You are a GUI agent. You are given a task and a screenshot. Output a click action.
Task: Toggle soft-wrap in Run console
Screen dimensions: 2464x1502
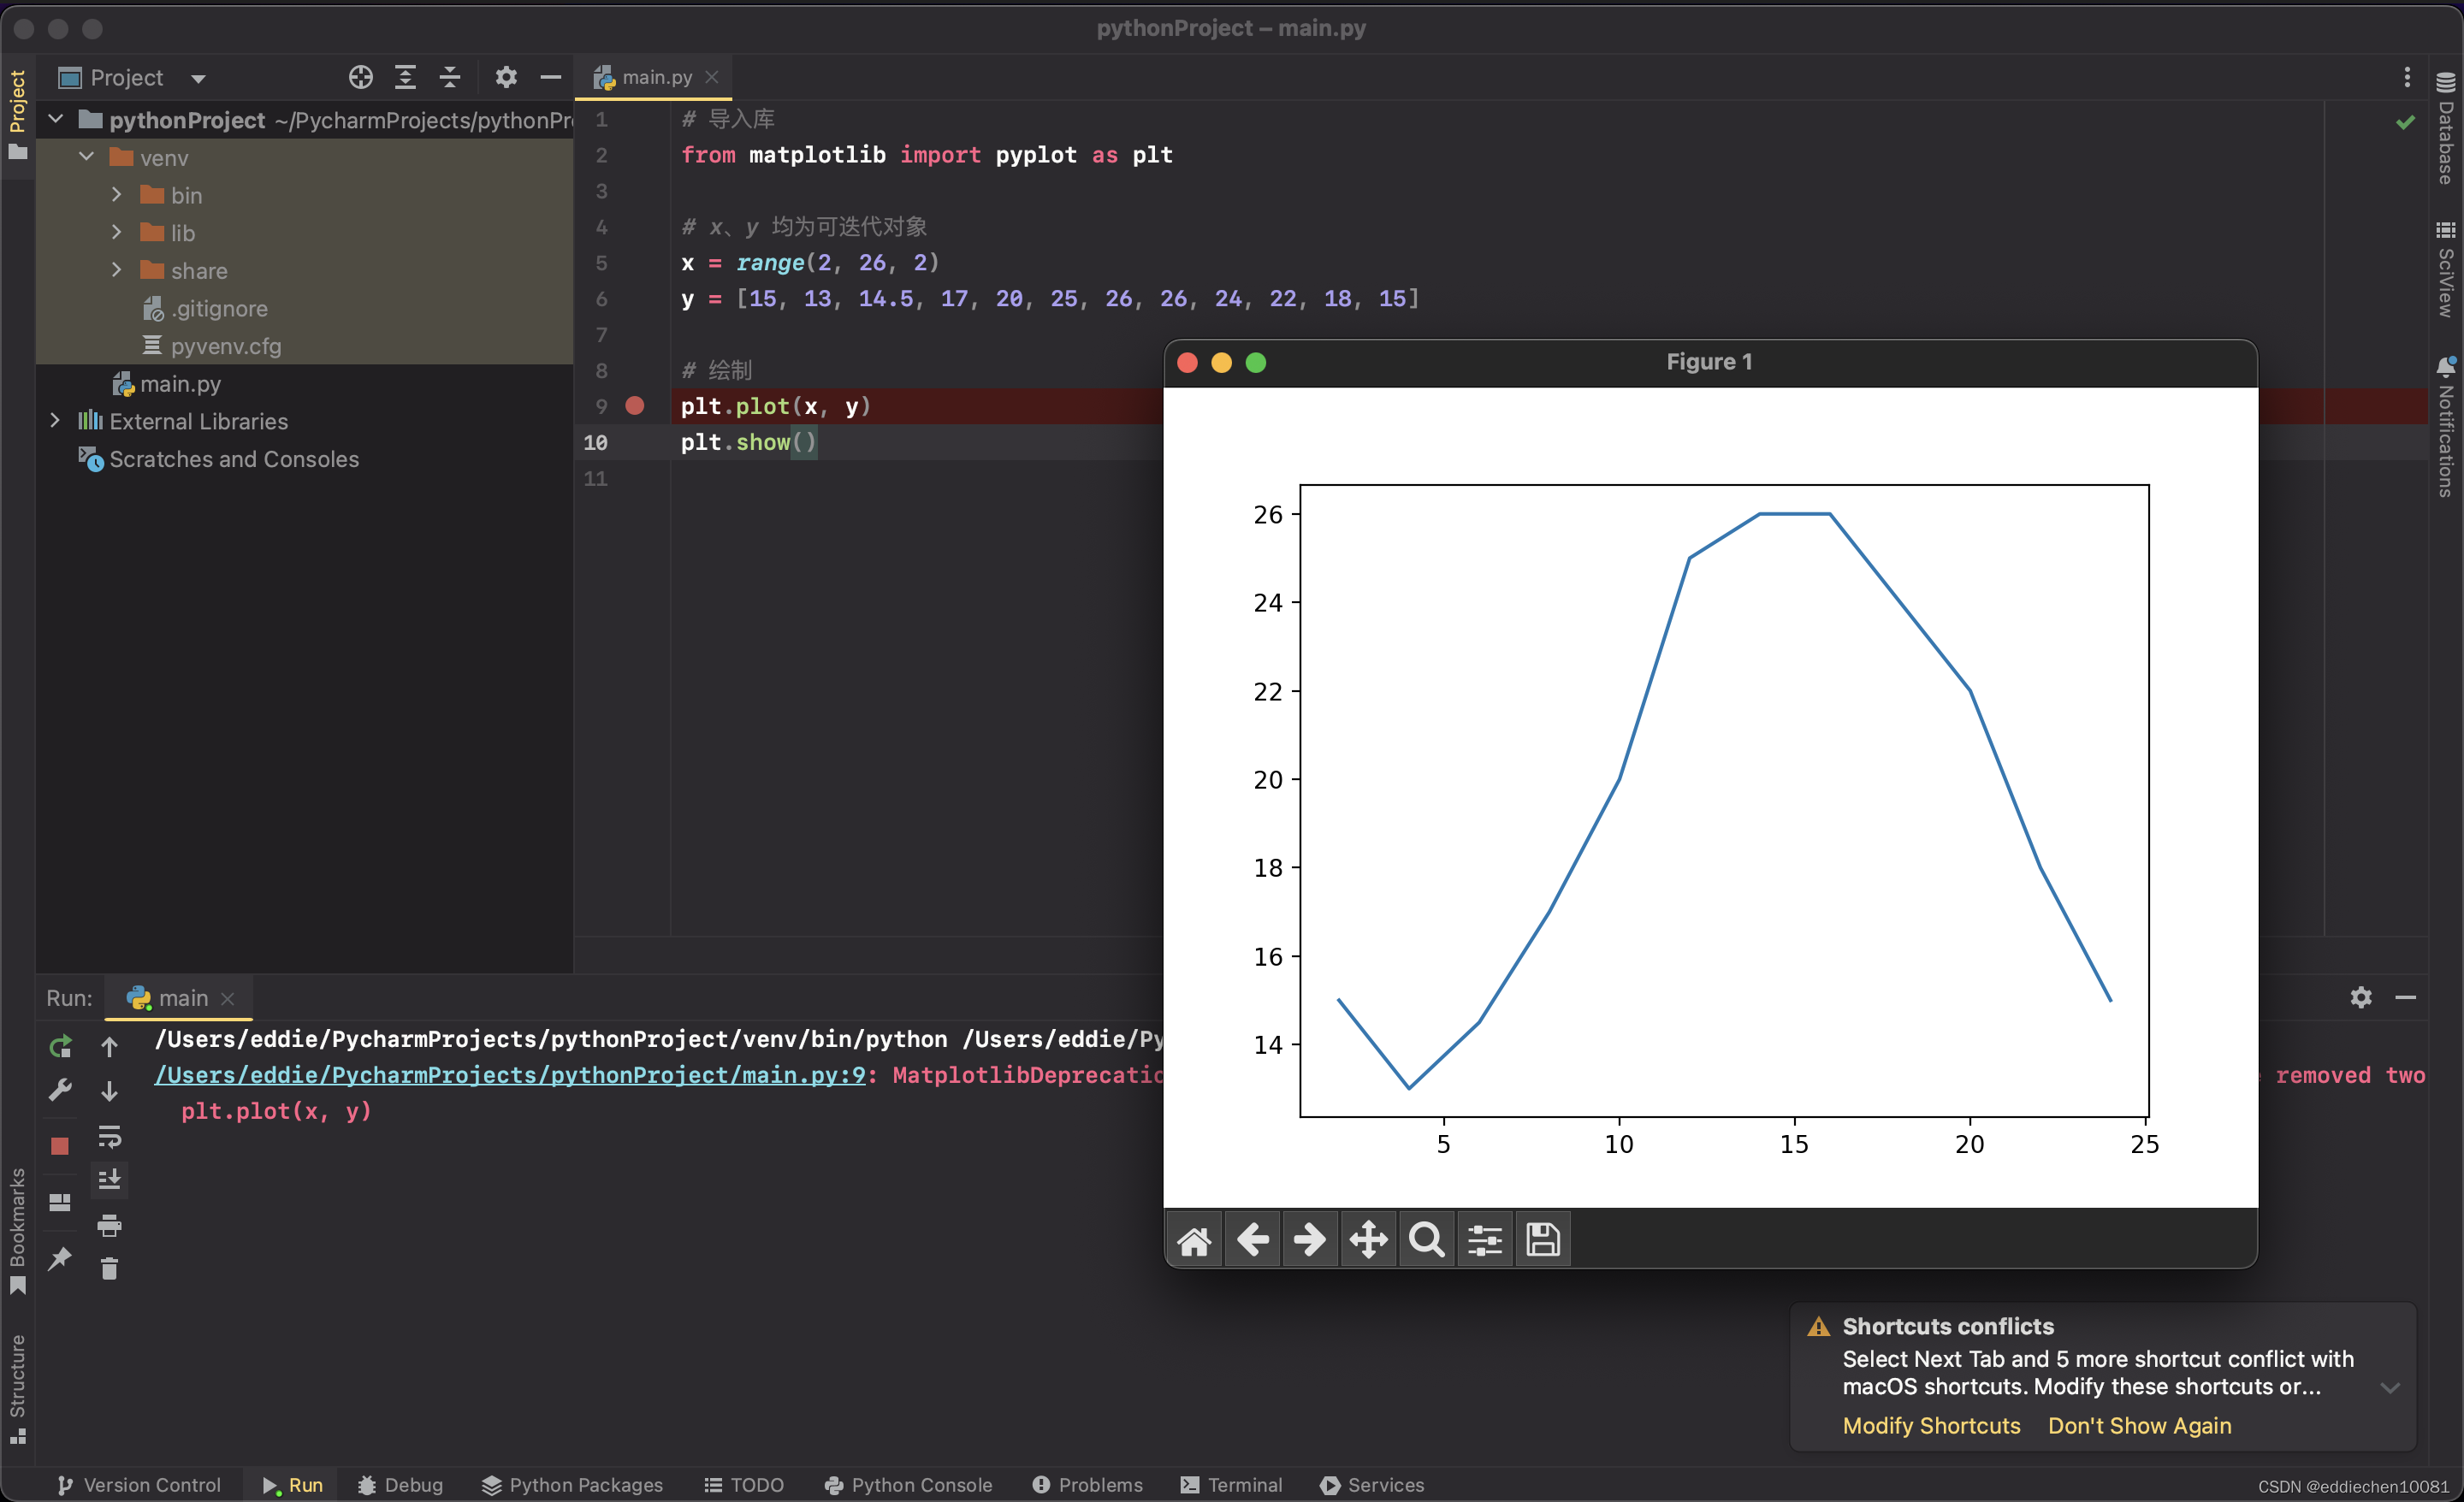109,1136
